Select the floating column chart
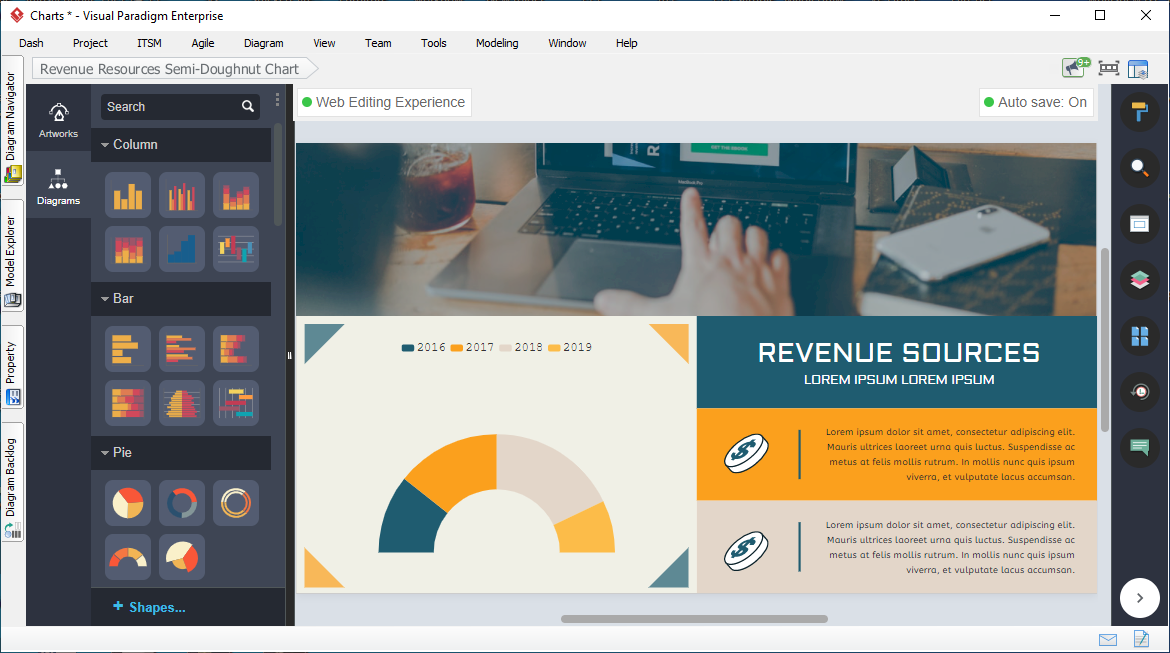Viewport: 1170px width, 653px height. tap(236, 249)
